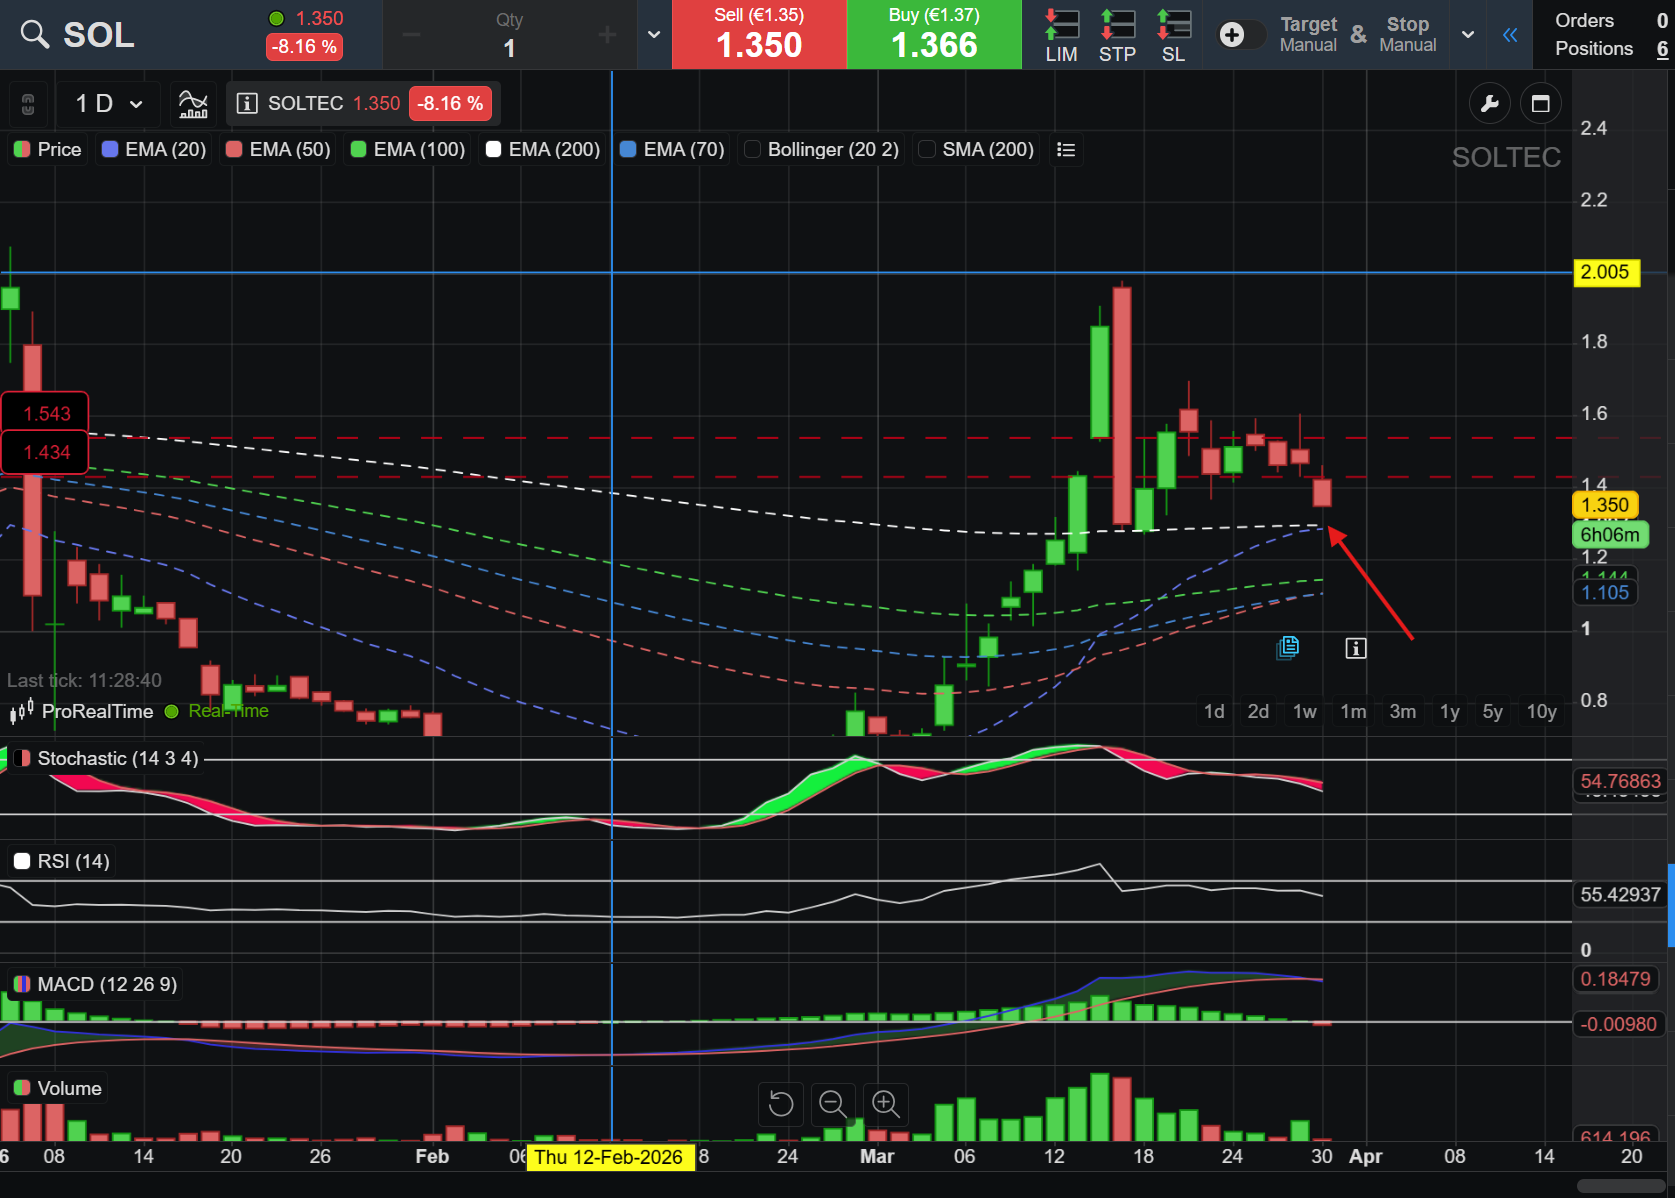Switch to the 3m time range
The width and height of the screenshot is (1675, 1198).
(1402, 711)
